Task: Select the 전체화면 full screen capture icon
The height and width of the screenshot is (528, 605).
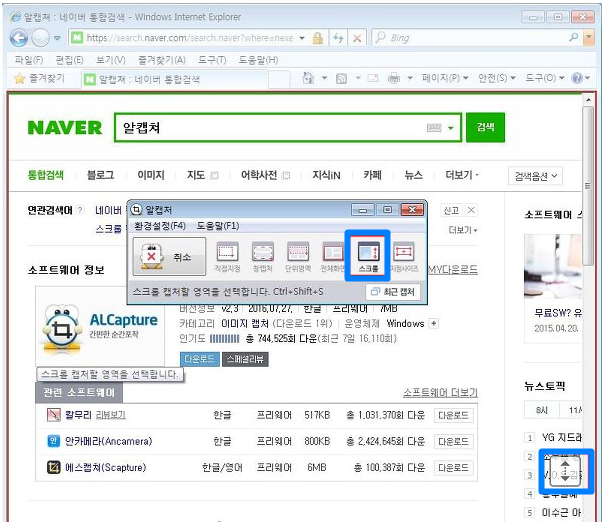Action: tap(333, 257)
